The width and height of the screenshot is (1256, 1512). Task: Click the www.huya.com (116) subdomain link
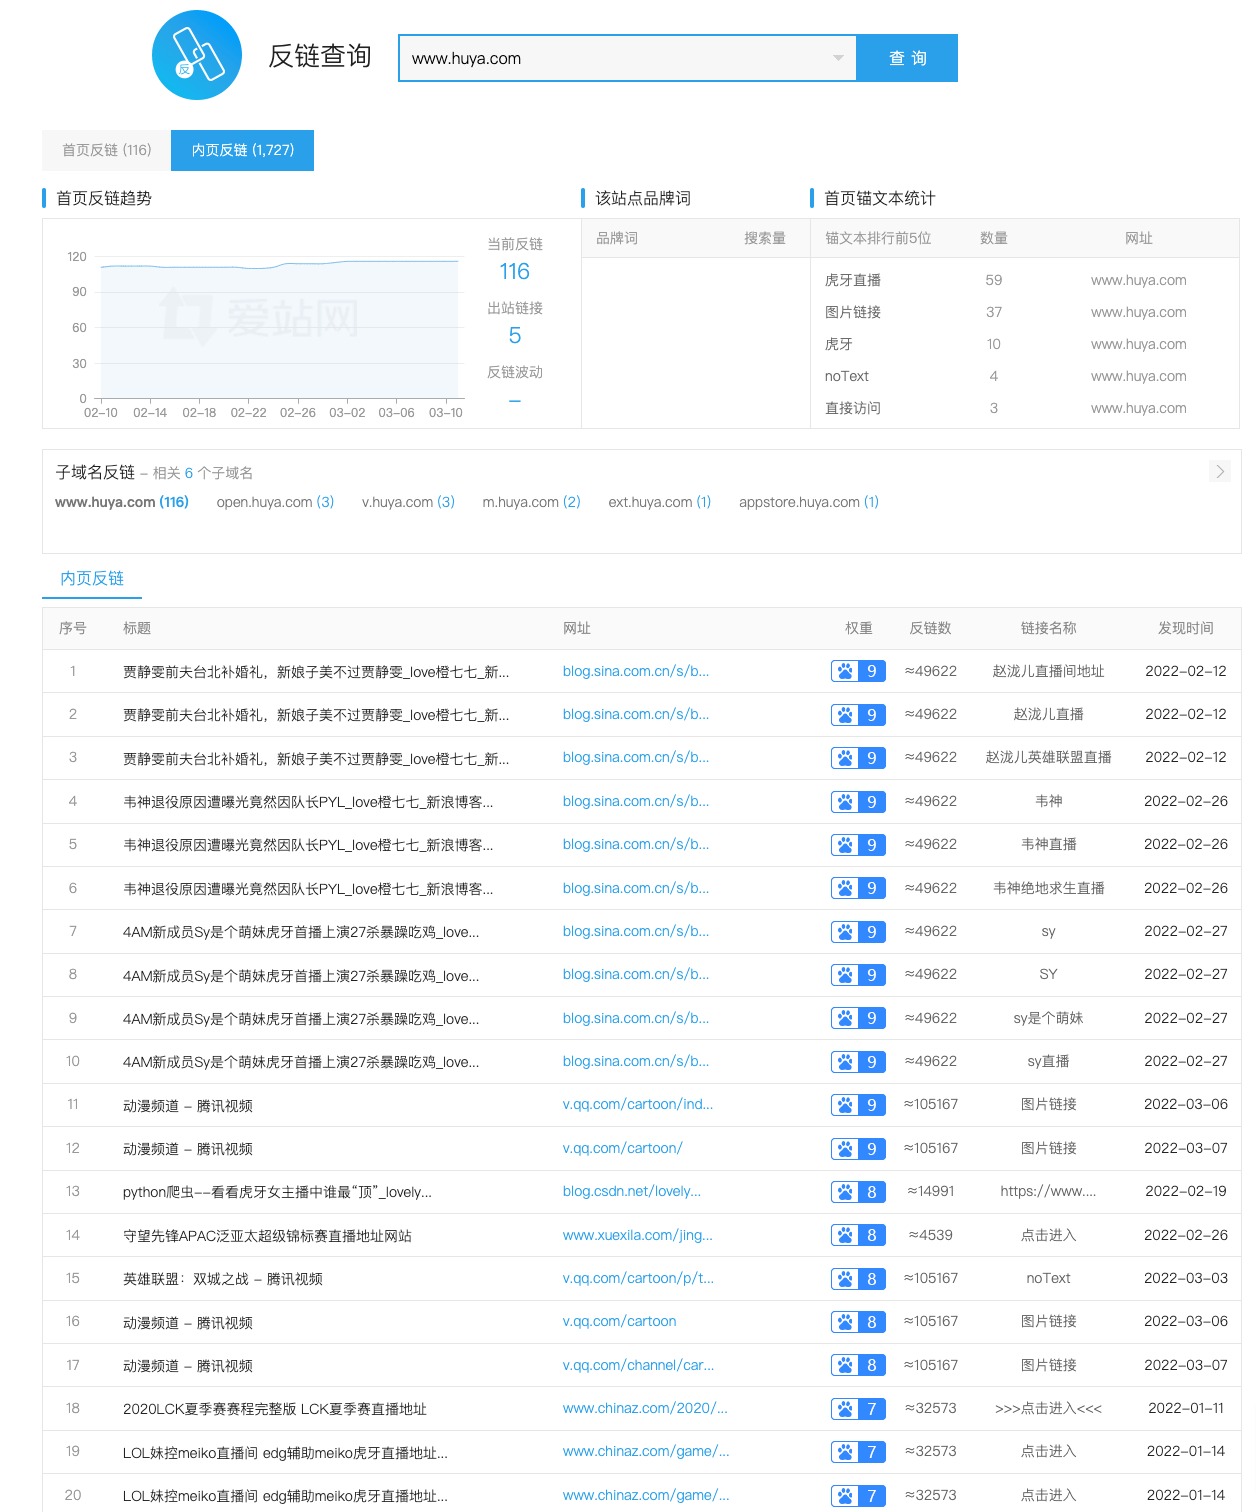click(x=121, y=502)
